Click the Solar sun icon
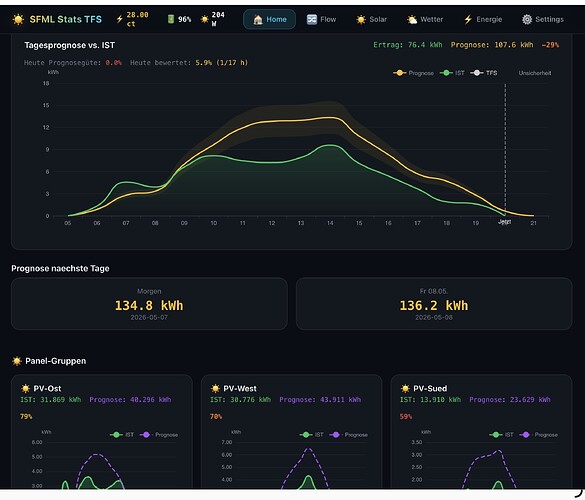Image resolution: width=585 pixels, height=500 pixels. 361,19
